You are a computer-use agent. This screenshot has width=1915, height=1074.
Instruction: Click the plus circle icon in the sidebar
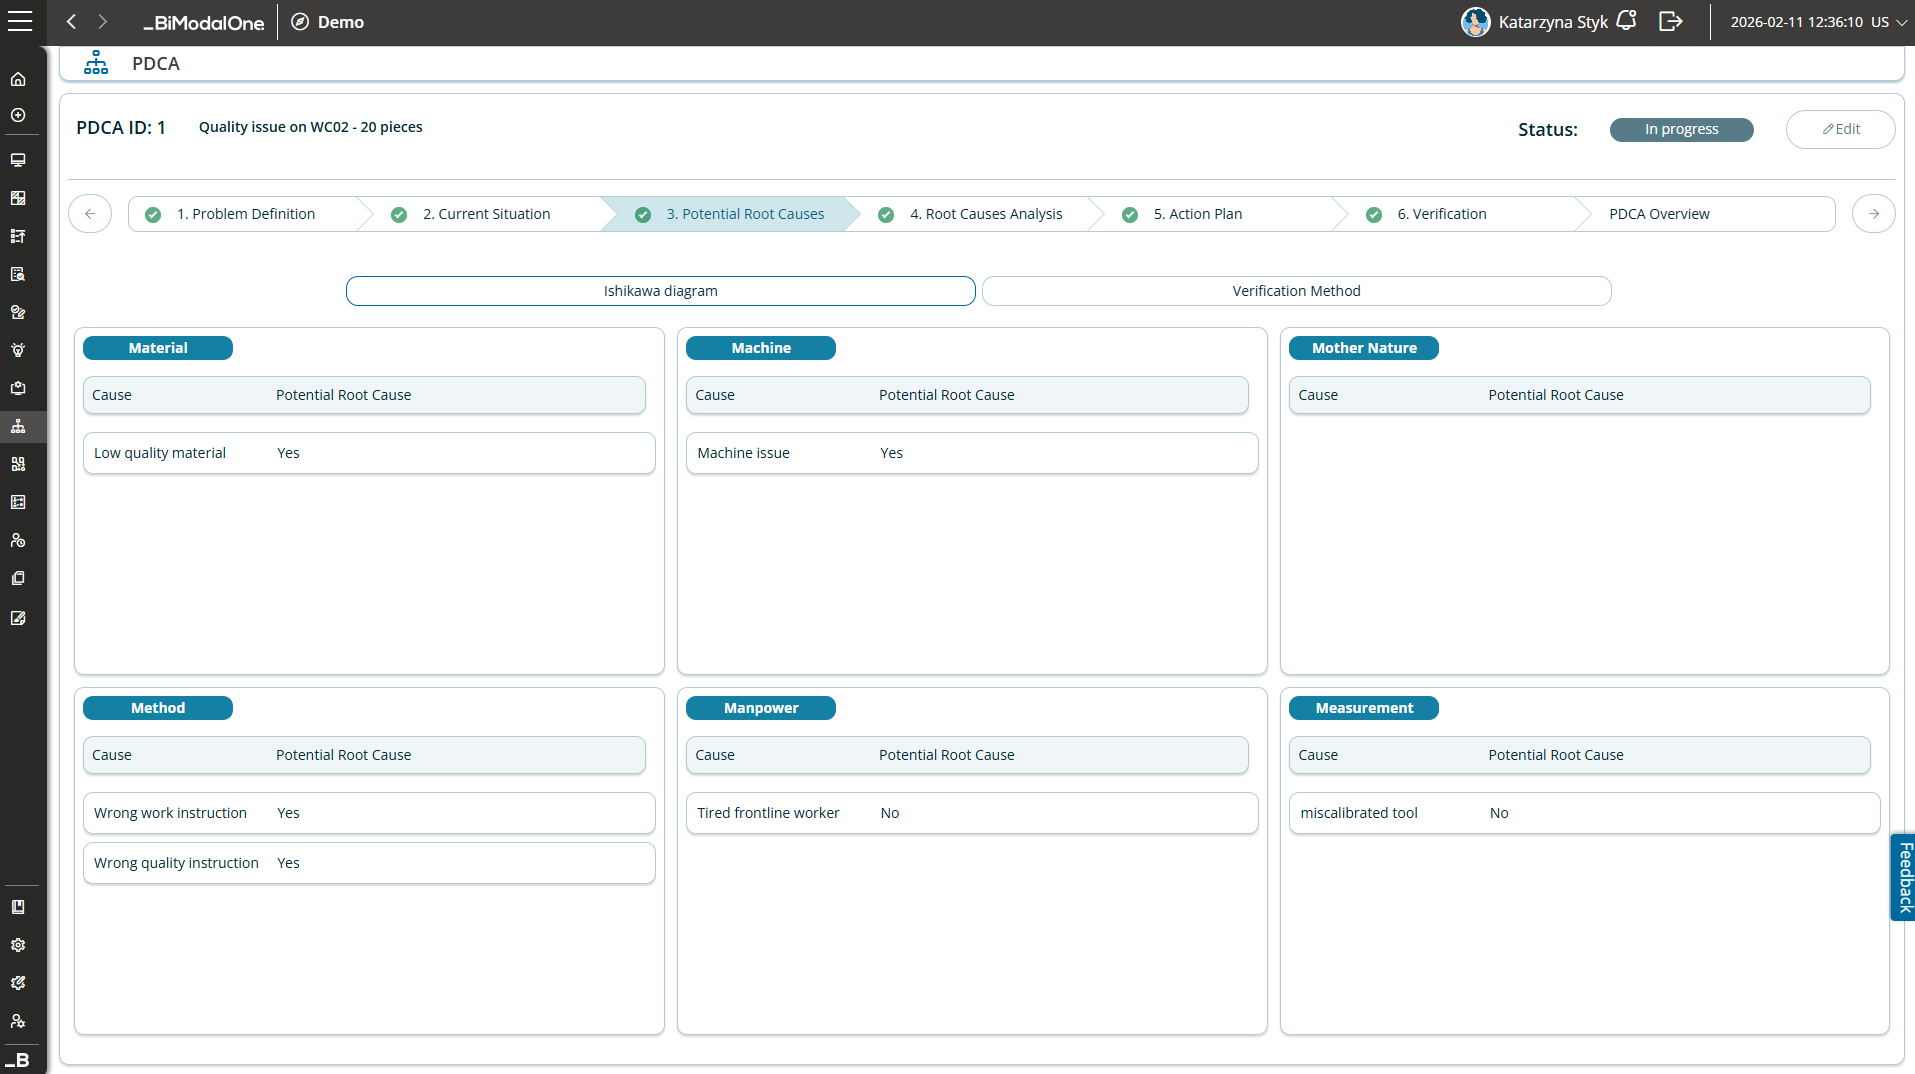click(x=18, y=116)
